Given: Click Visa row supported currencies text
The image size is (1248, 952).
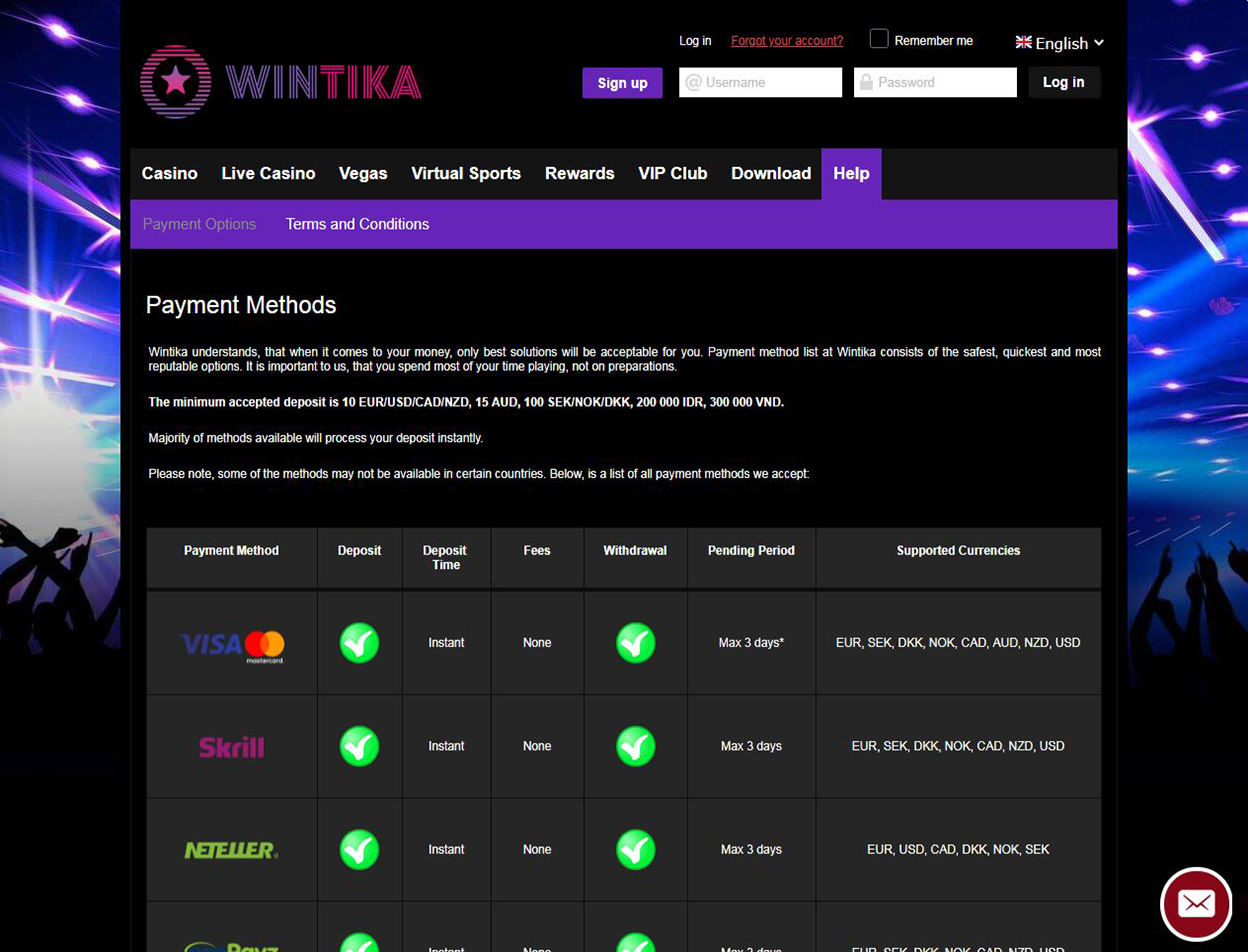Looking at the screenshot, I should [958, 643].
